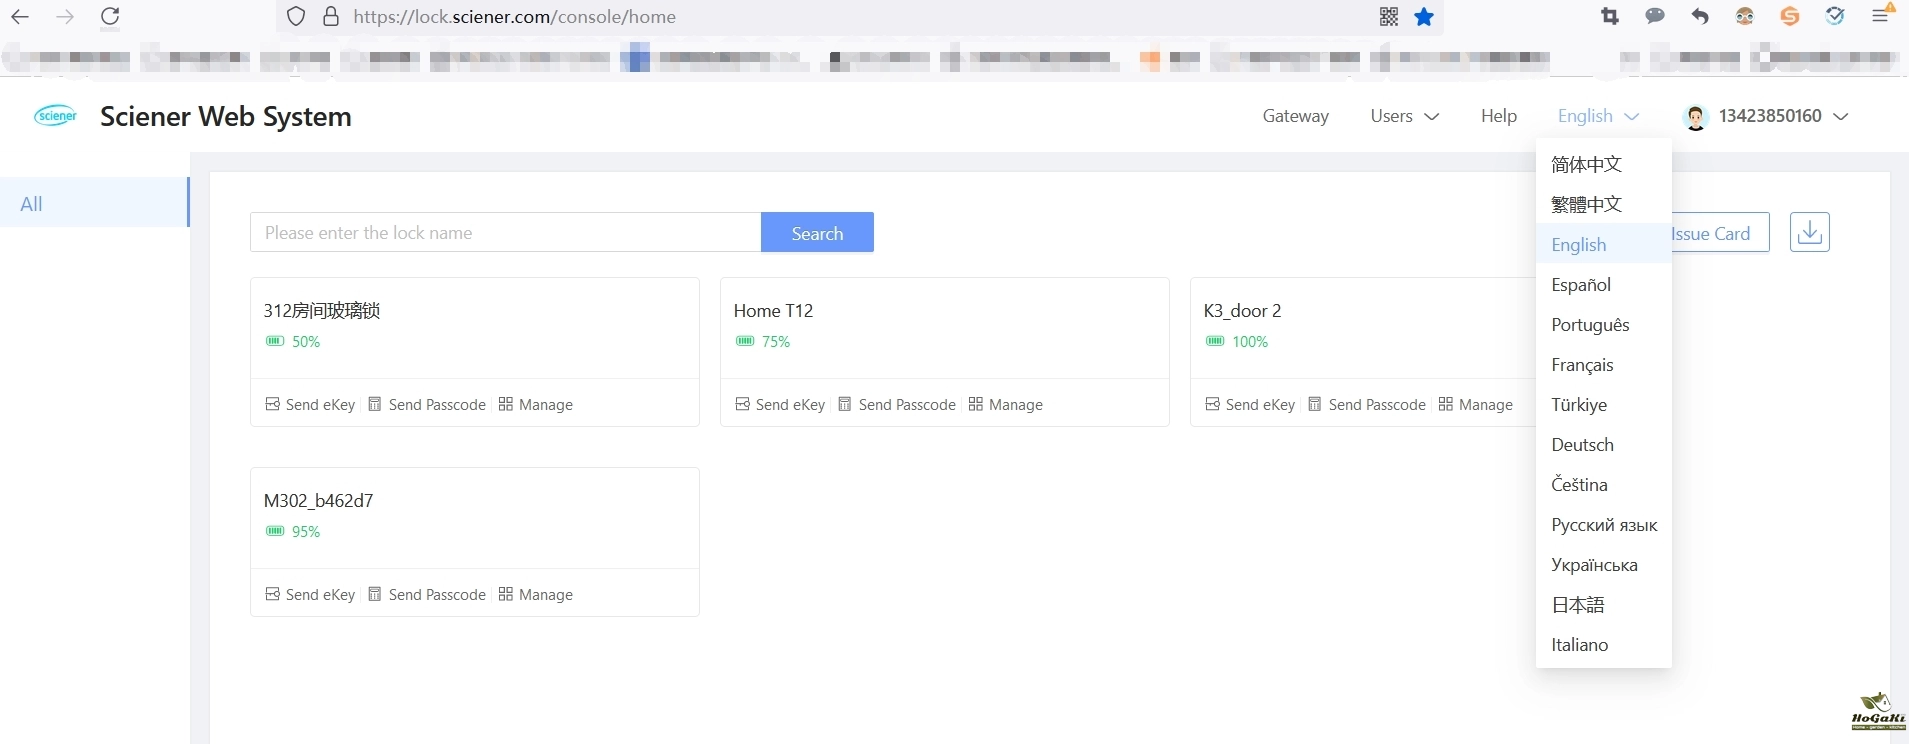Collapse the English language dropdown
The width and height of the screenshot is (1909, 744).
click(x=1598, y=116)
